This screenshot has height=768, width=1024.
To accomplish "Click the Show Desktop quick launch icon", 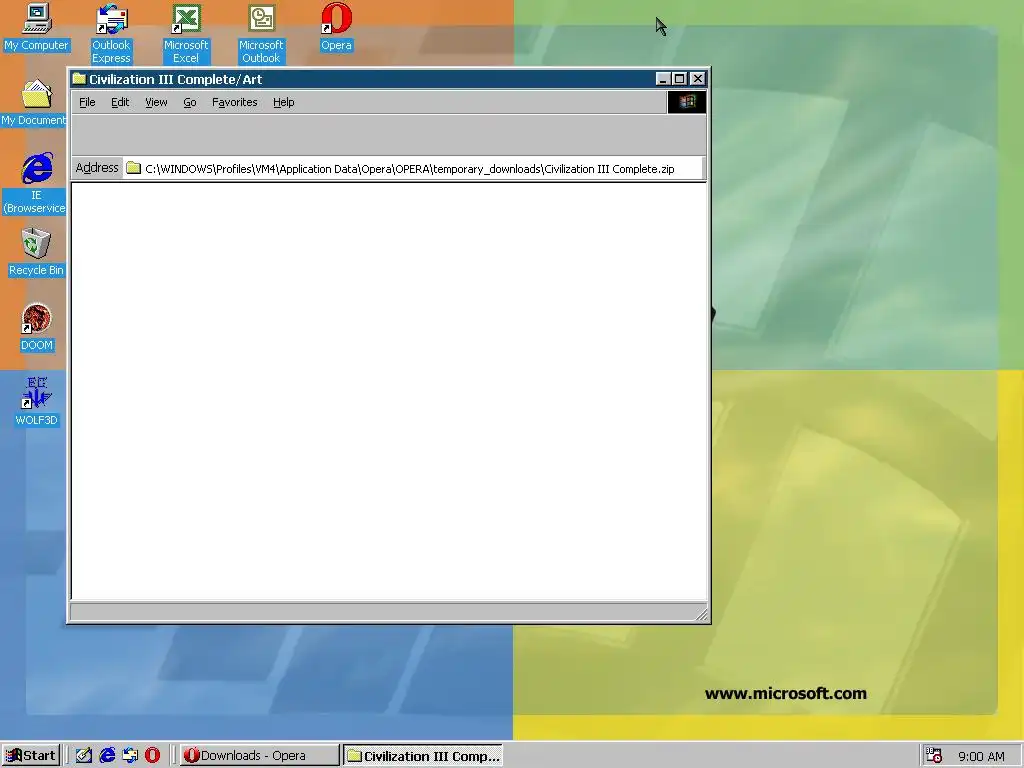I will (84, 756).
